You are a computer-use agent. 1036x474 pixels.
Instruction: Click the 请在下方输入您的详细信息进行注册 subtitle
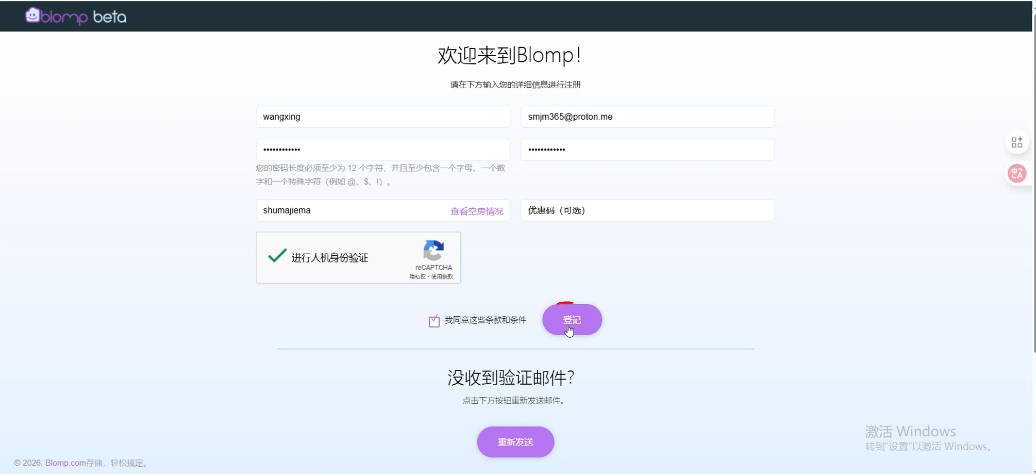tap(515, 85)
